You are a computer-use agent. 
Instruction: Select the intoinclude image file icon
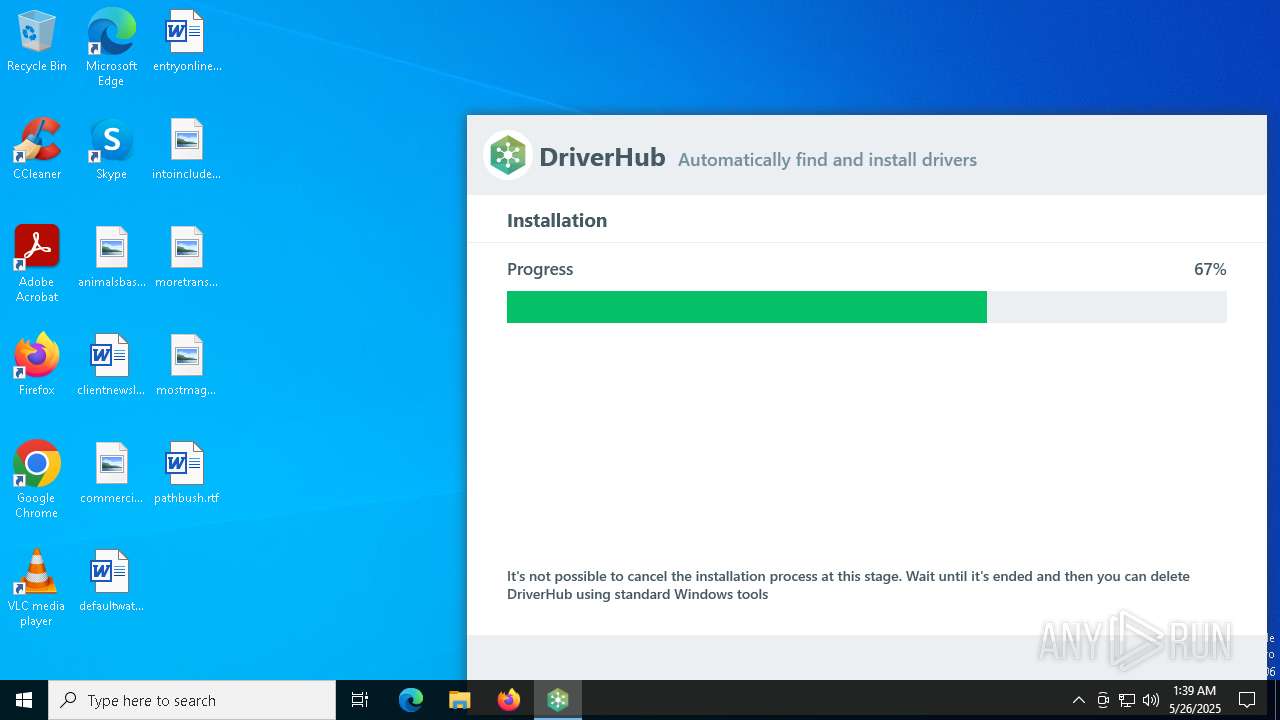(x=187, y=150)
